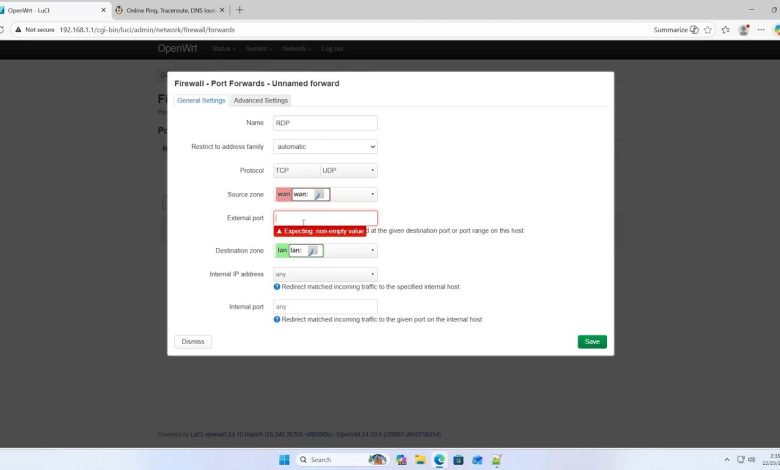The height and width of the screenshot is (470, 780).
Task: Click the Source zone label
Action: click(245, 194)
